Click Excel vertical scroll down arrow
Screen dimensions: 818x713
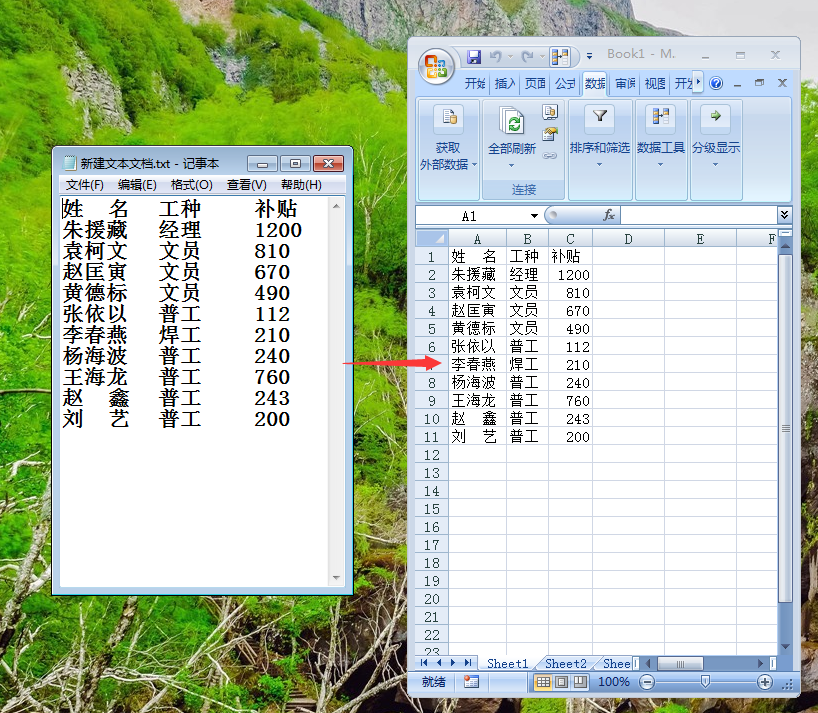click(785, 647)
